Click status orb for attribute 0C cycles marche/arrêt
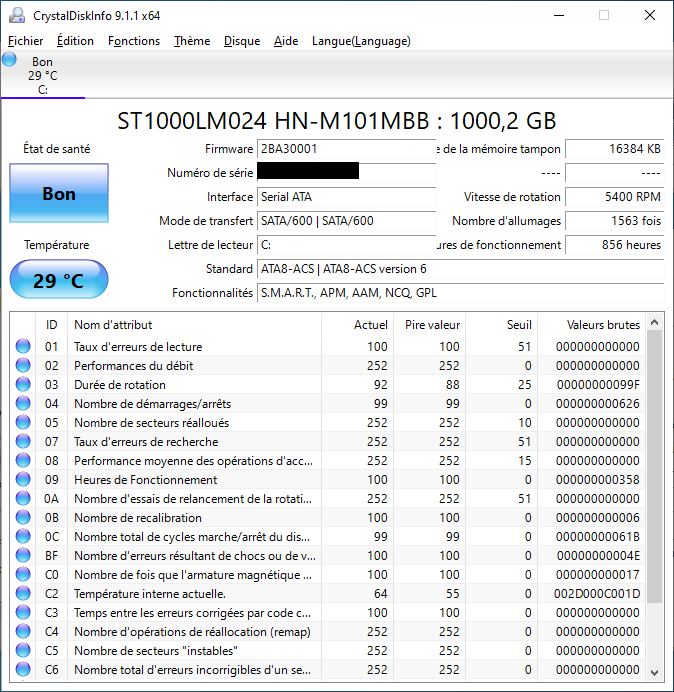The width and height of the screenshot is (674, 692). coord(23,536)
